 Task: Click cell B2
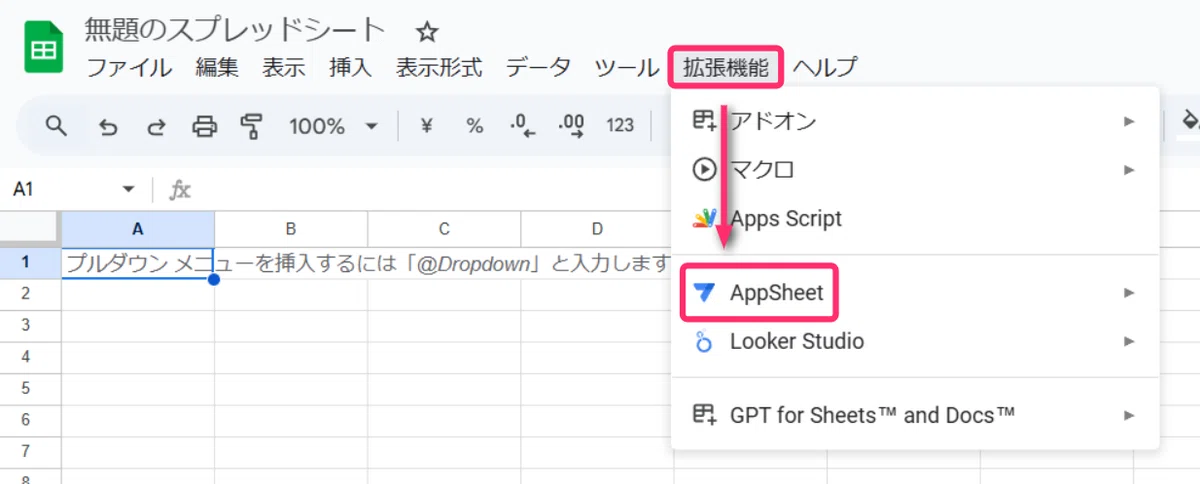[291, 294]
